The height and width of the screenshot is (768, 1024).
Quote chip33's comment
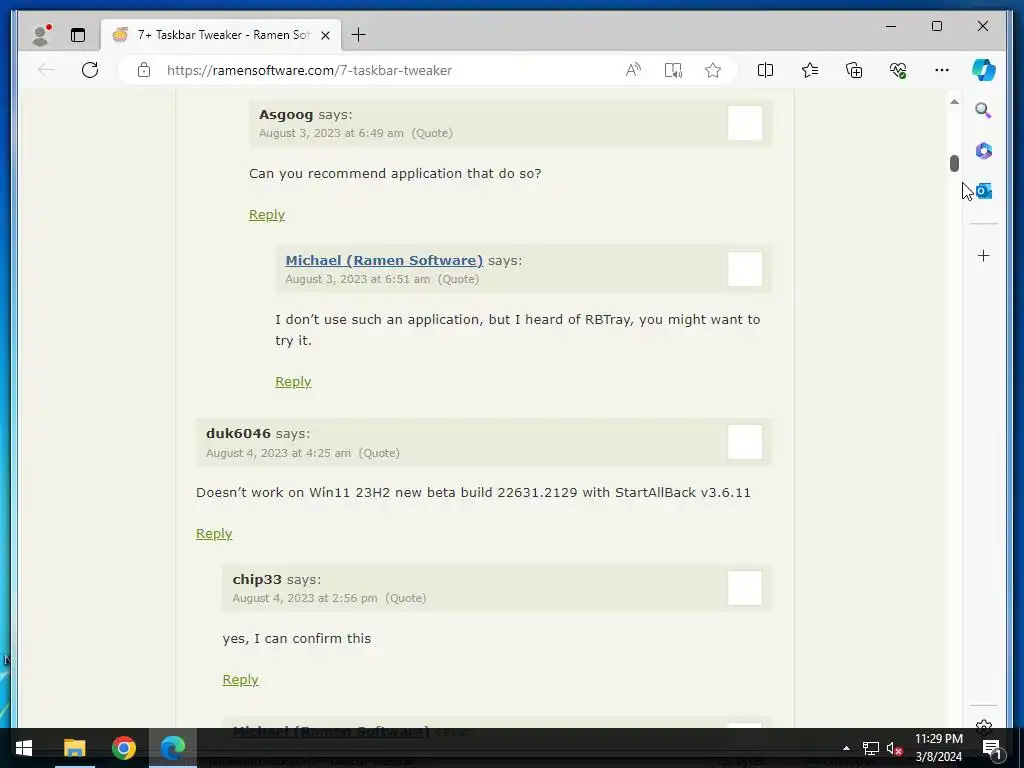point(406,598)
